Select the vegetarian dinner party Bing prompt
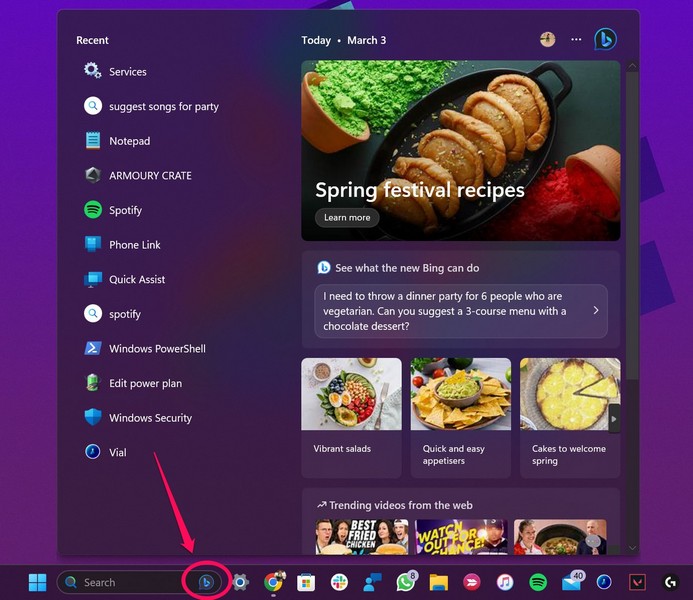The image size is (693, 600). (461, 311)
